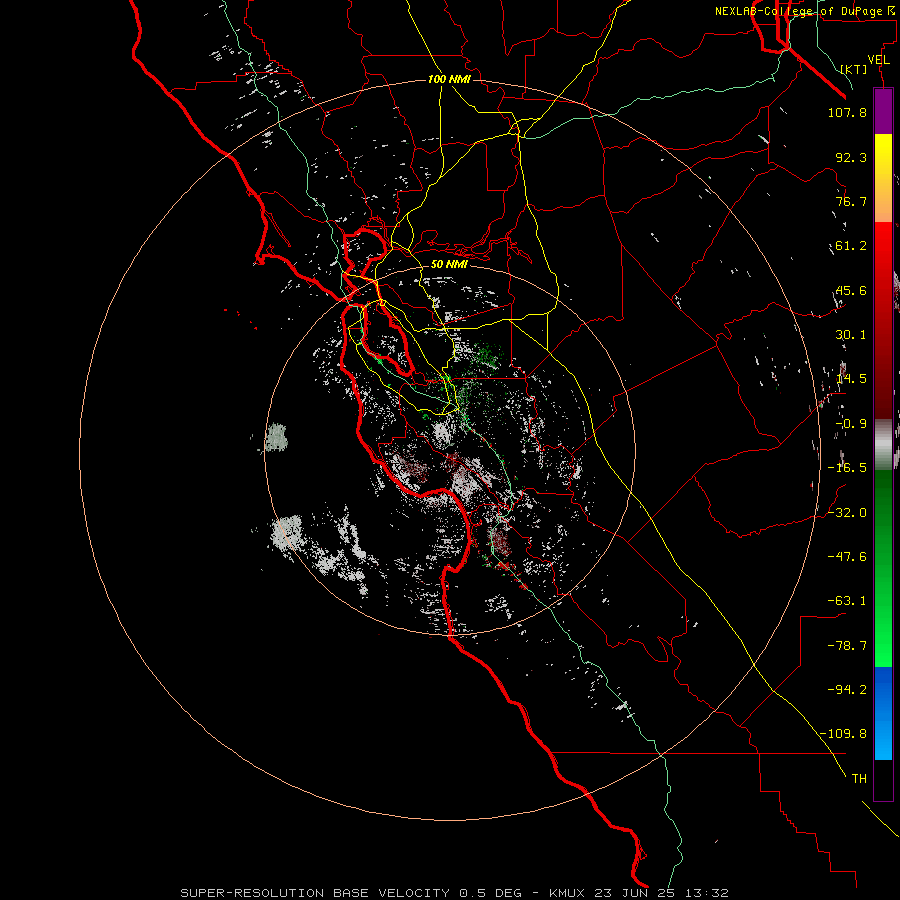Click the blue segment of velocity color bar
This screenshot has width=900, height=900.
[883, 713]
